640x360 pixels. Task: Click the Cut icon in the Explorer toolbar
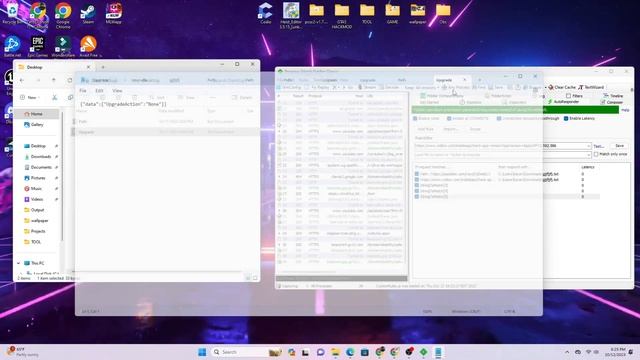tap(54, 98)
